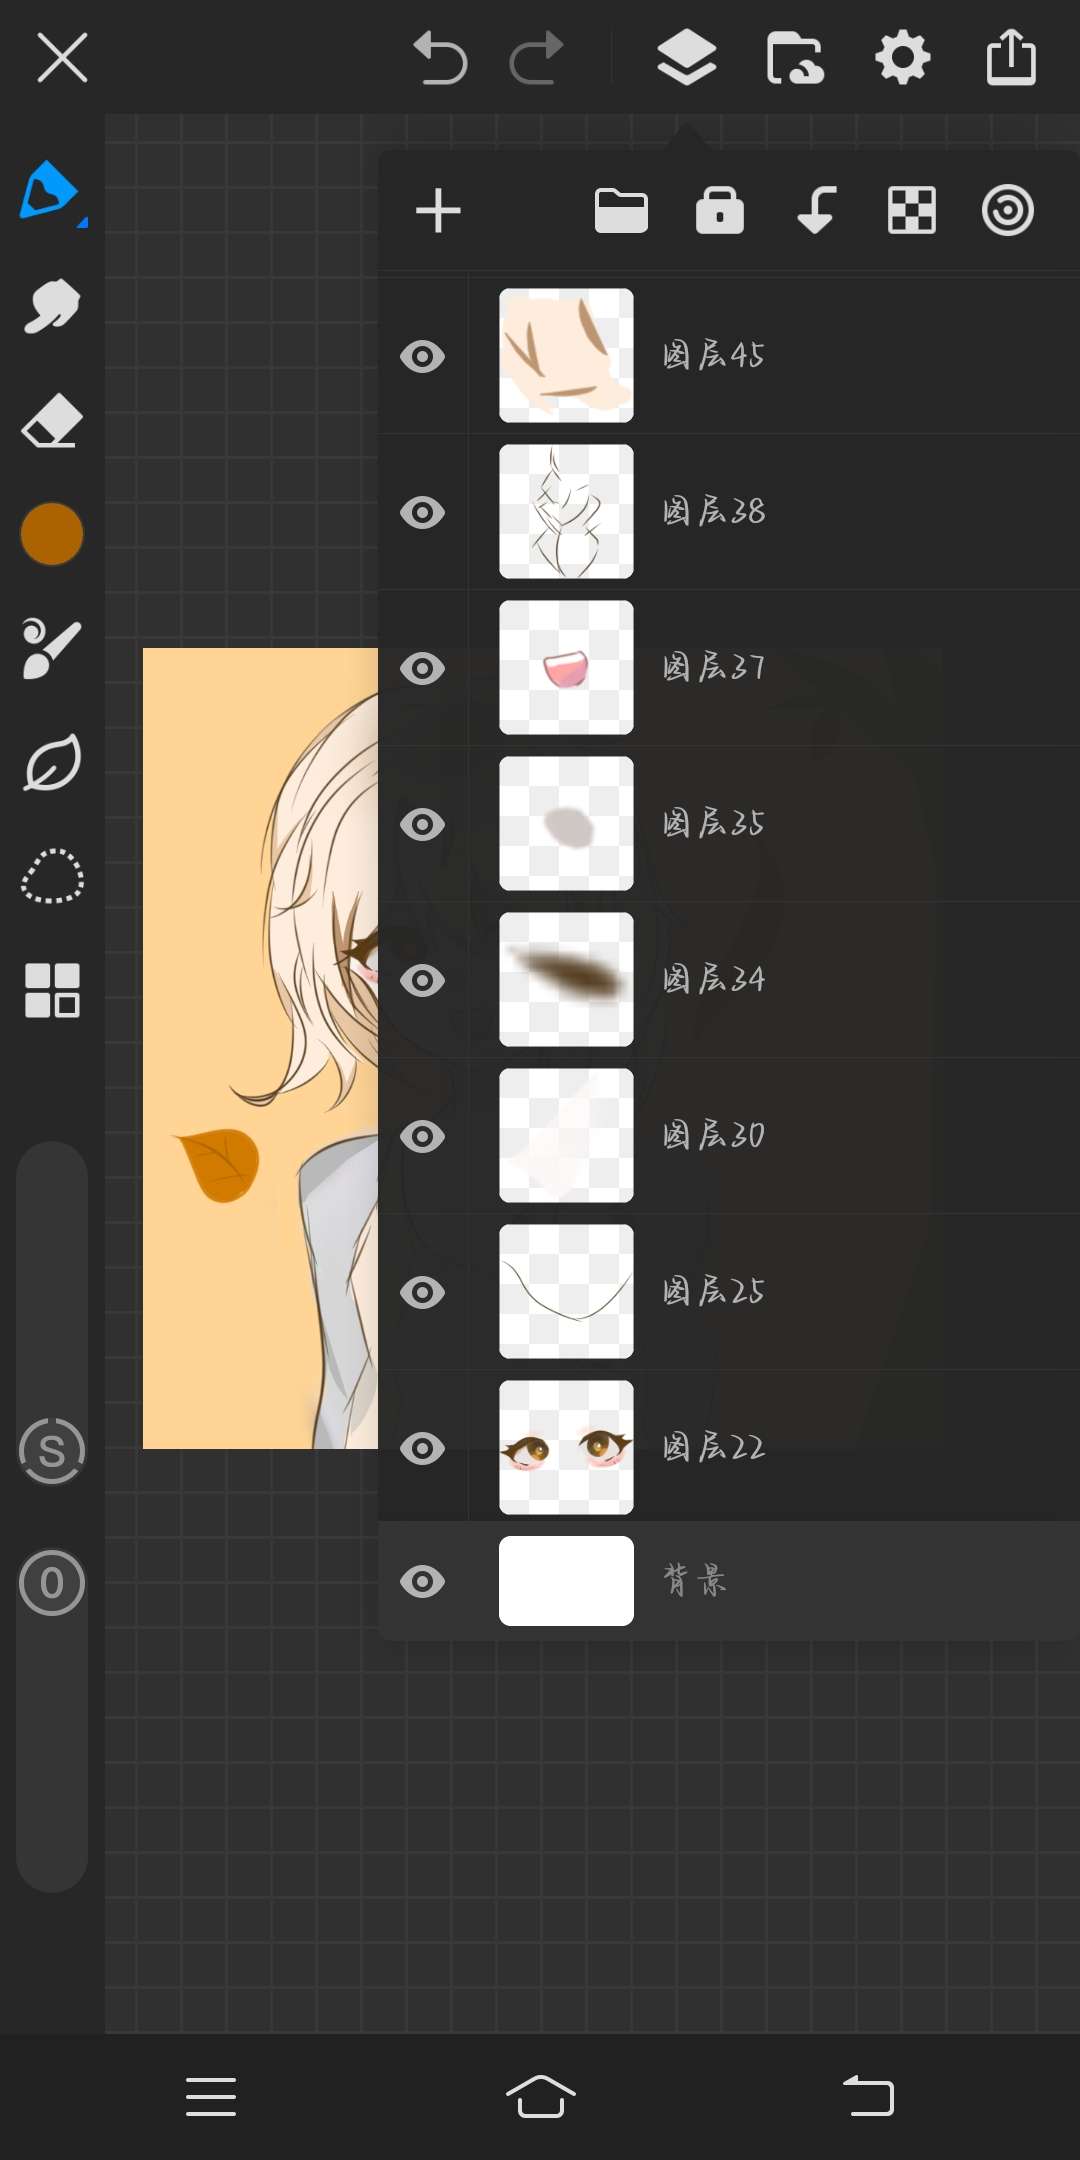The width and height of the screenshot is (1080, 2160).
Task: Select the 图层37 mouth thumbnail
Action: coord(566,667)
